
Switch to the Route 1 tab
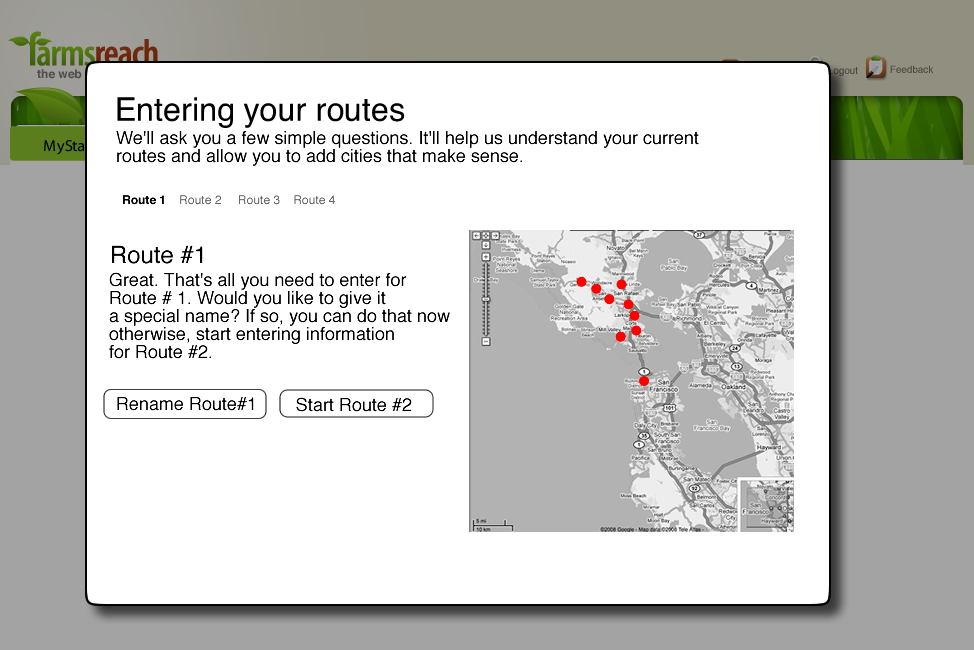tap(144, 200)
